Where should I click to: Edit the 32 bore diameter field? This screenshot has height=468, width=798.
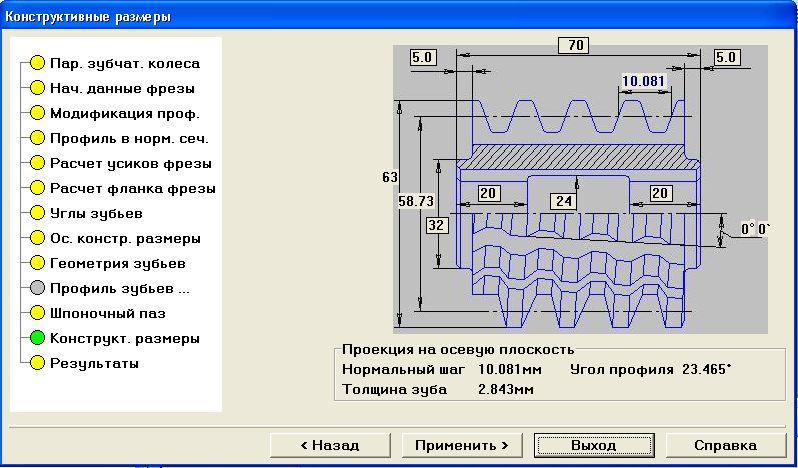pos(437,225)
